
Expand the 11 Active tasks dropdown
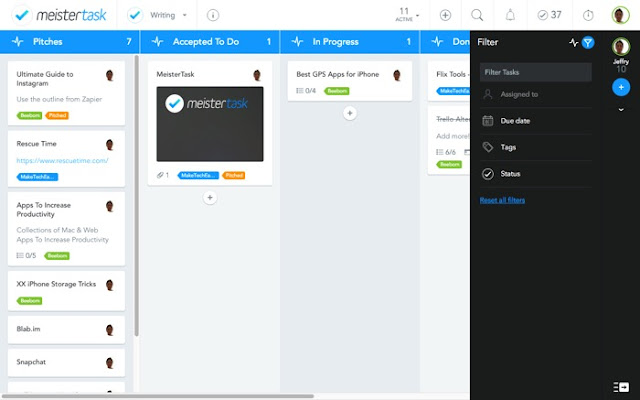(x=407, y=15)
